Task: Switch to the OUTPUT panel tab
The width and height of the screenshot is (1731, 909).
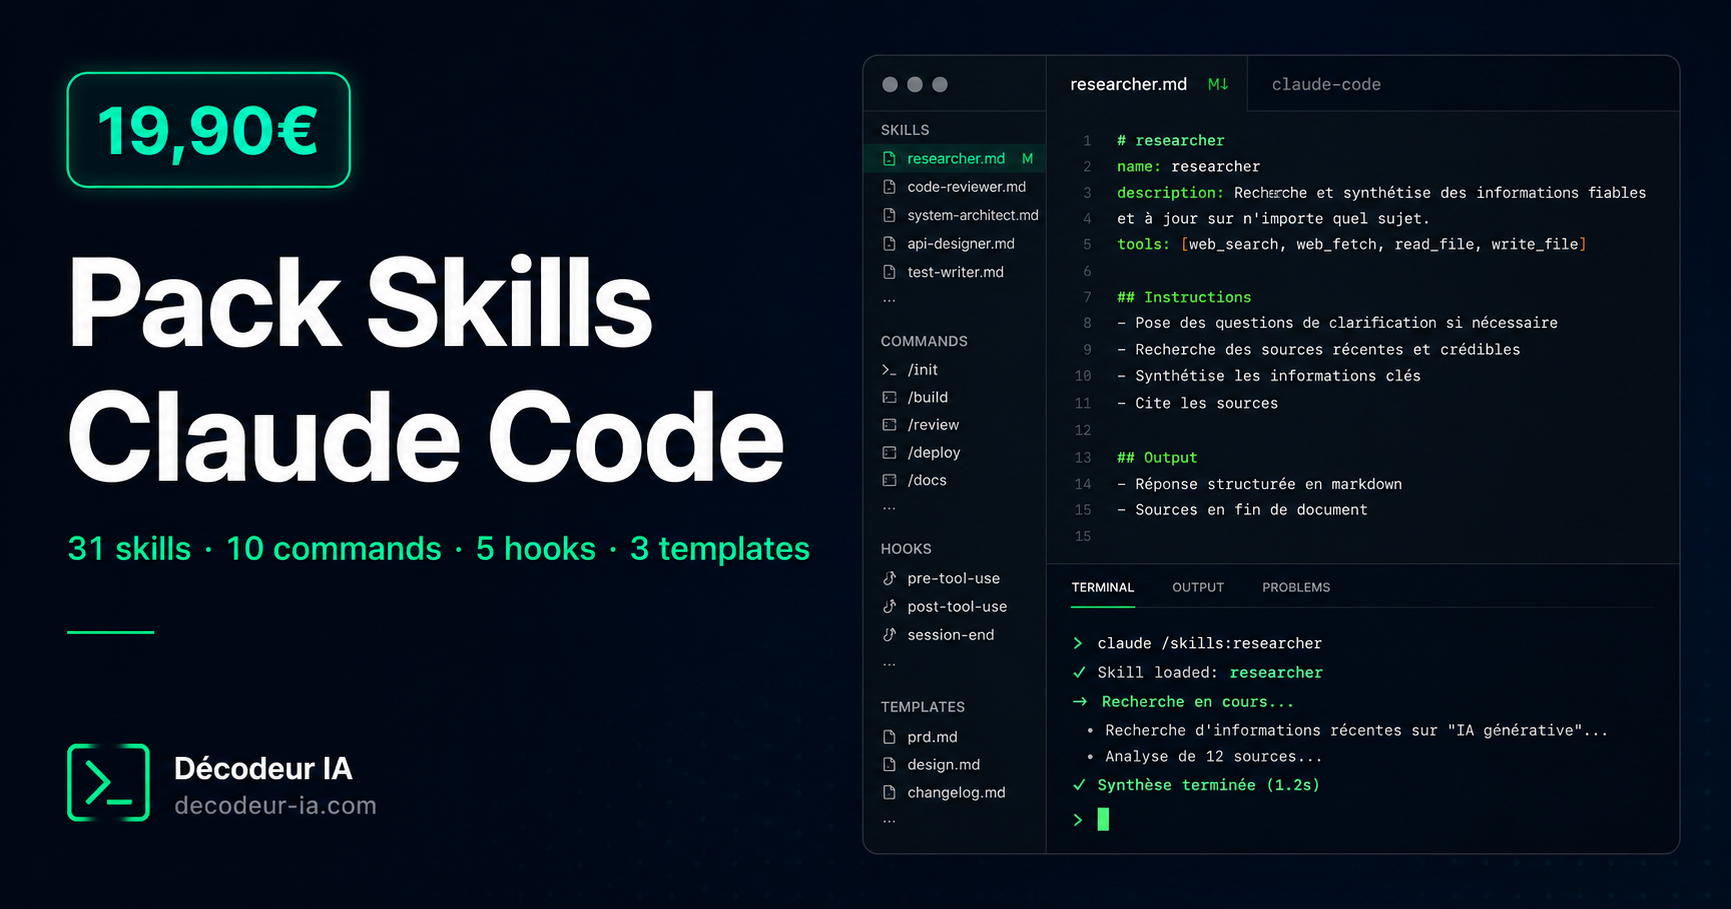Action: tap(1198, 587)
